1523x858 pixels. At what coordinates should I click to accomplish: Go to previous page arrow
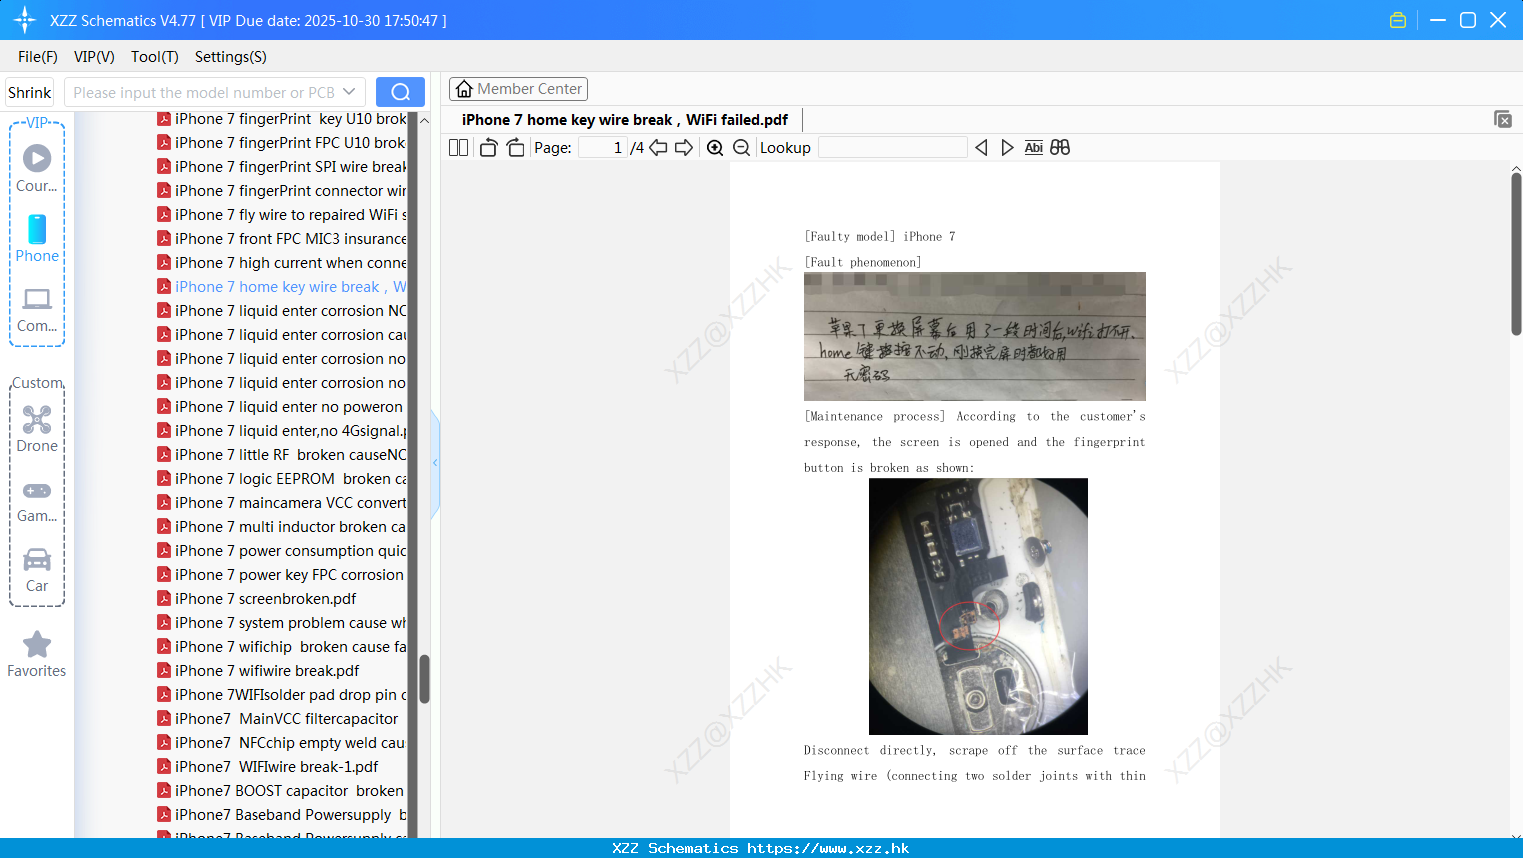pyautogui.click(x=658, y=148)
